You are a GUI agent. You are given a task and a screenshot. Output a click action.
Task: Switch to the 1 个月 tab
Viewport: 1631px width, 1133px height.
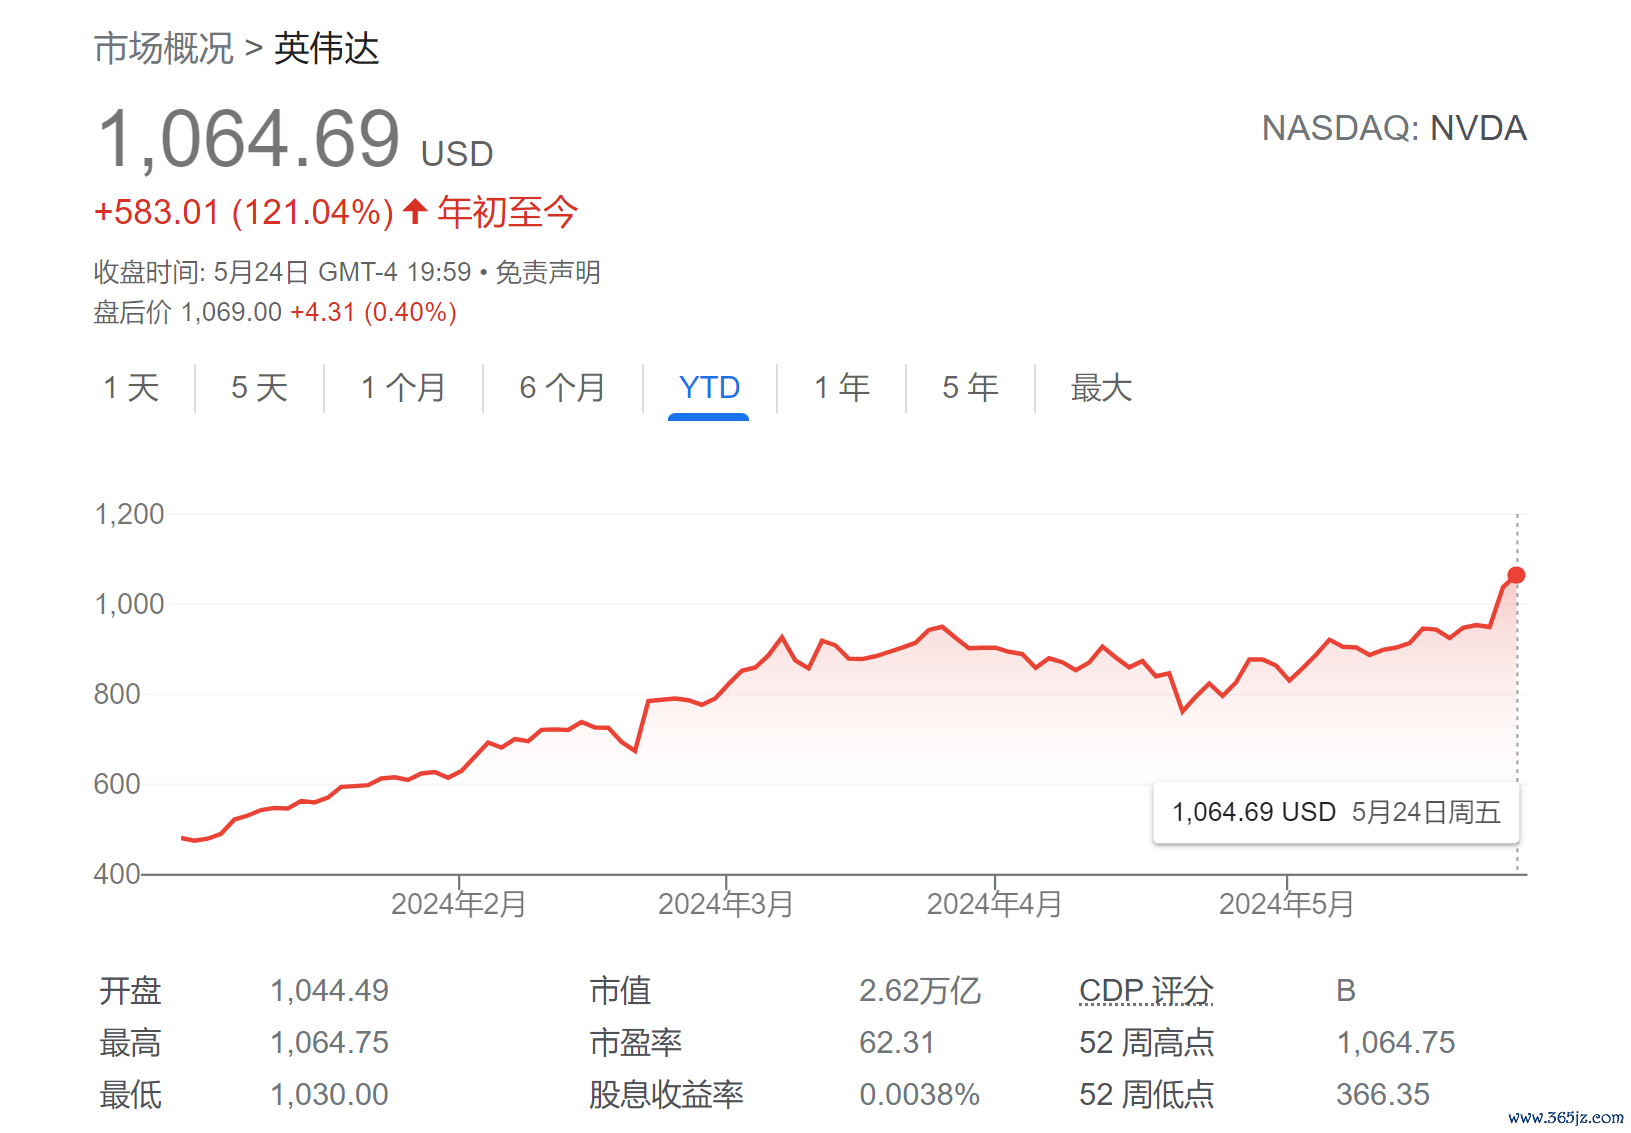[403, 387]
